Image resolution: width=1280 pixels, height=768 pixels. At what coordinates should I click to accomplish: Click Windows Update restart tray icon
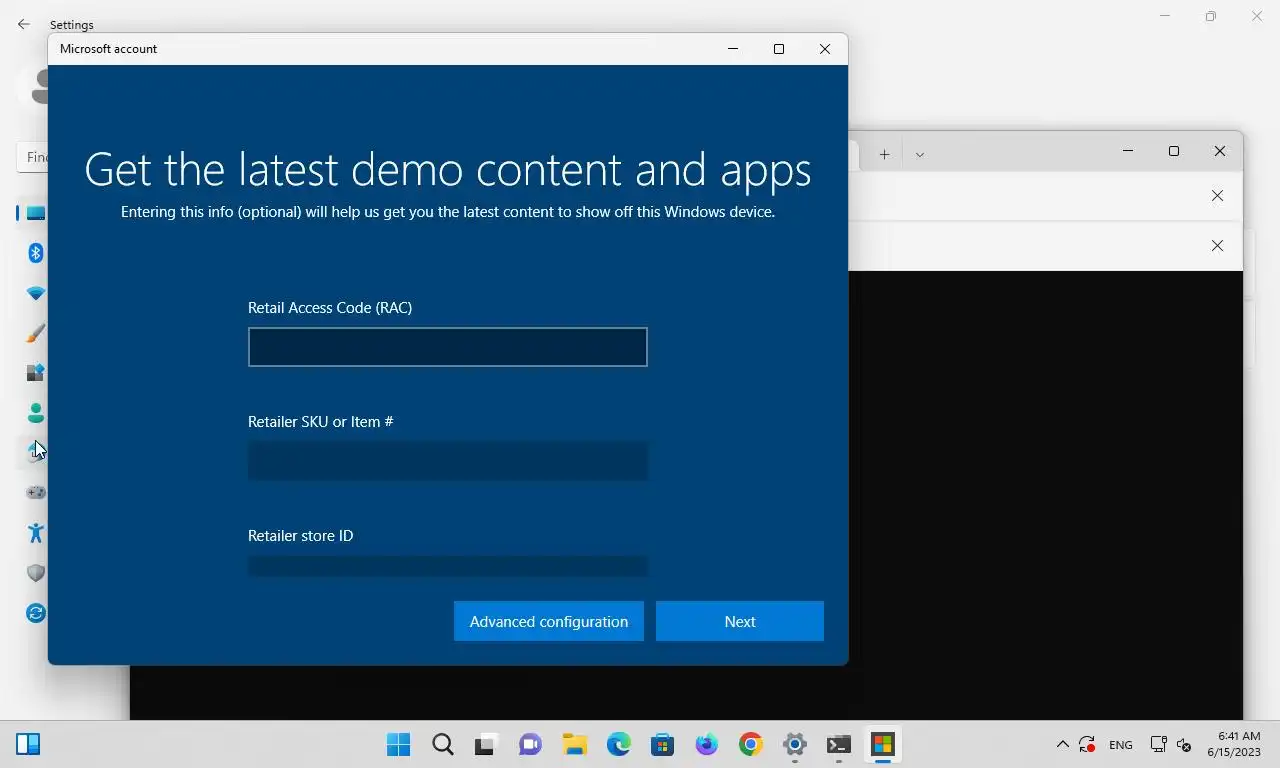[1087, 744]
